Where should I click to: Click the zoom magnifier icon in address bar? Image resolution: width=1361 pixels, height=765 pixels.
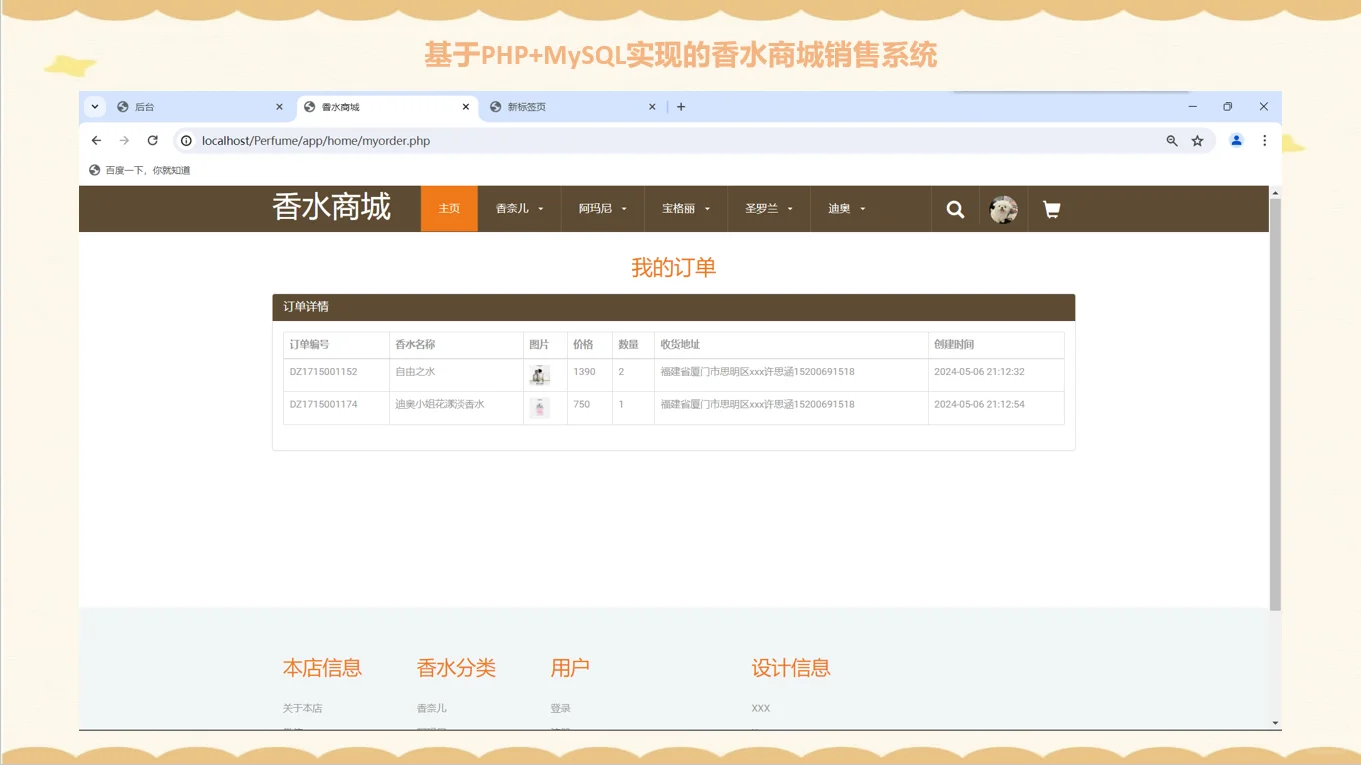1171,140
